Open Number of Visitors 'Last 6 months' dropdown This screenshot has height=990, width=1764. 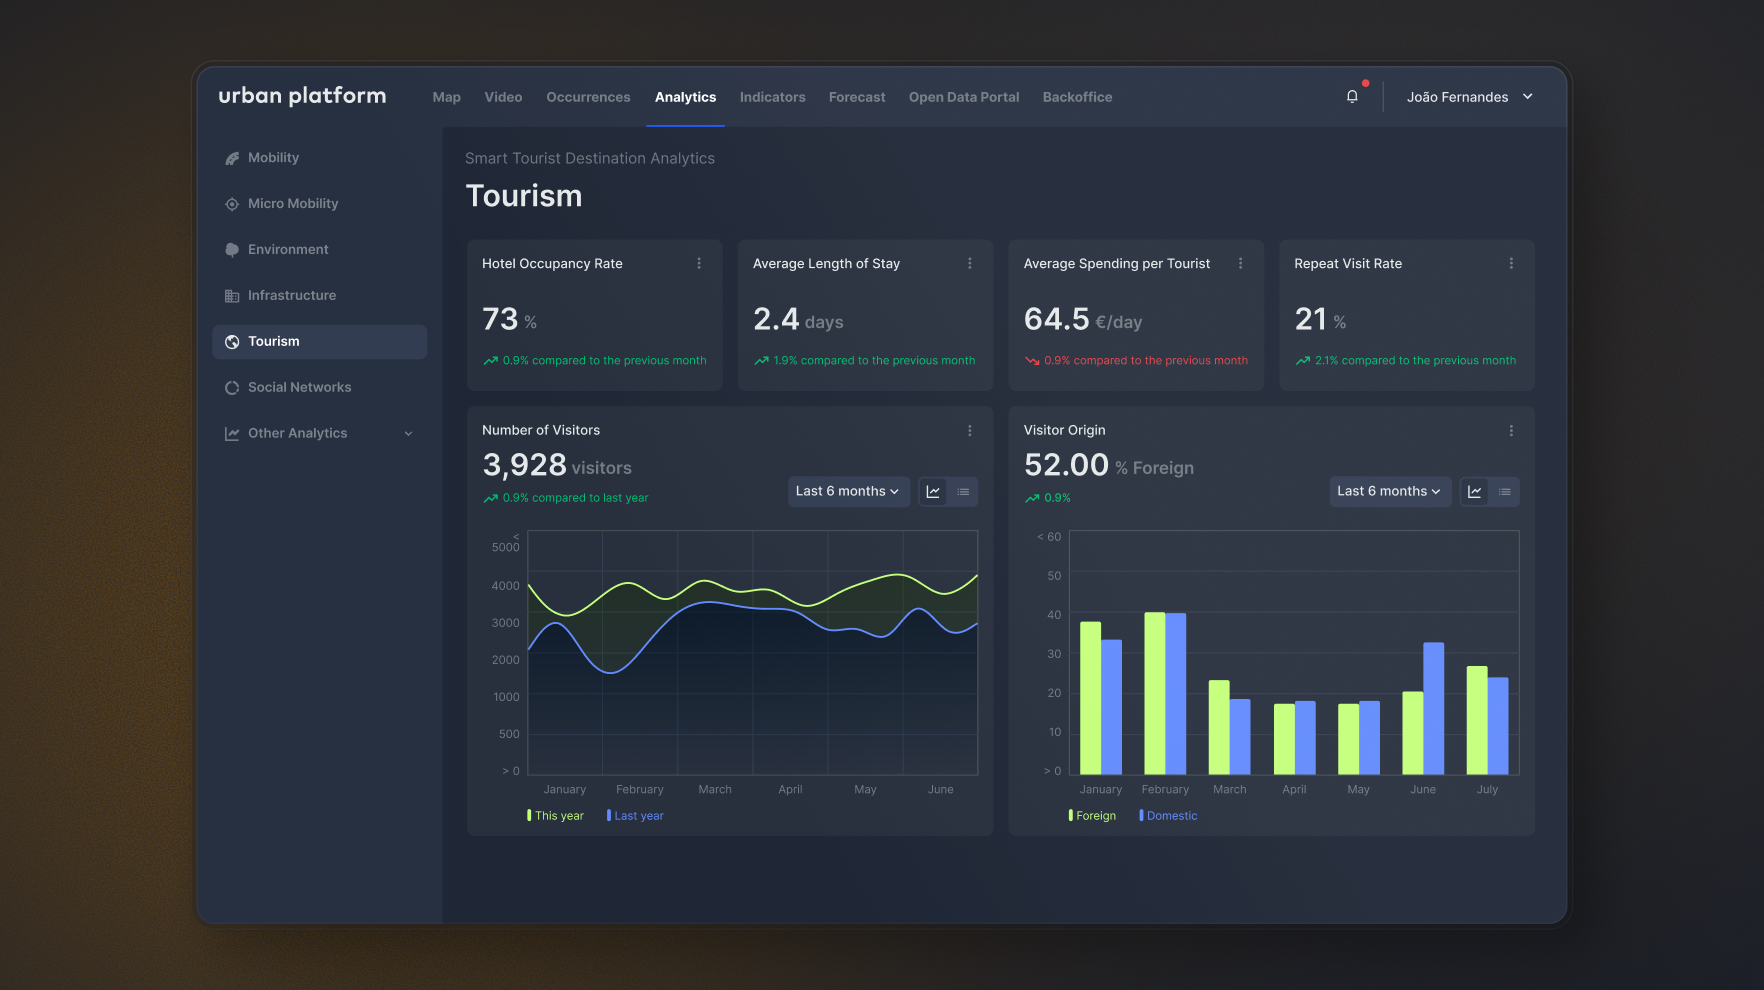(x=847, y=492)
